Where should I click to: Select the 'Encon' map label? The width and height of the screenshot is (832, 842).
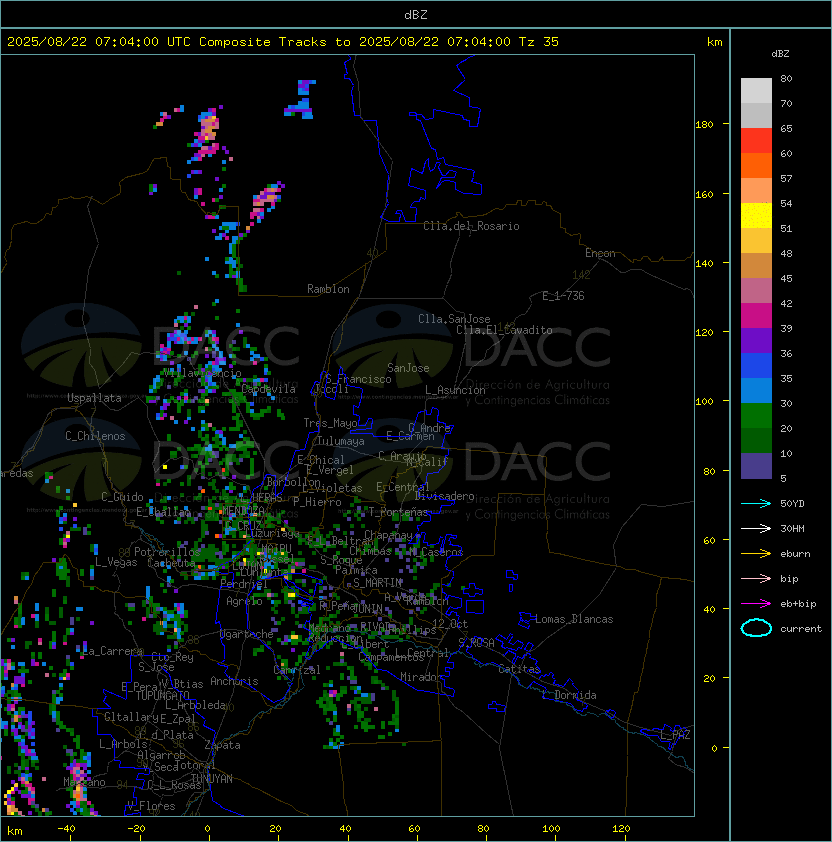point(600,253)
